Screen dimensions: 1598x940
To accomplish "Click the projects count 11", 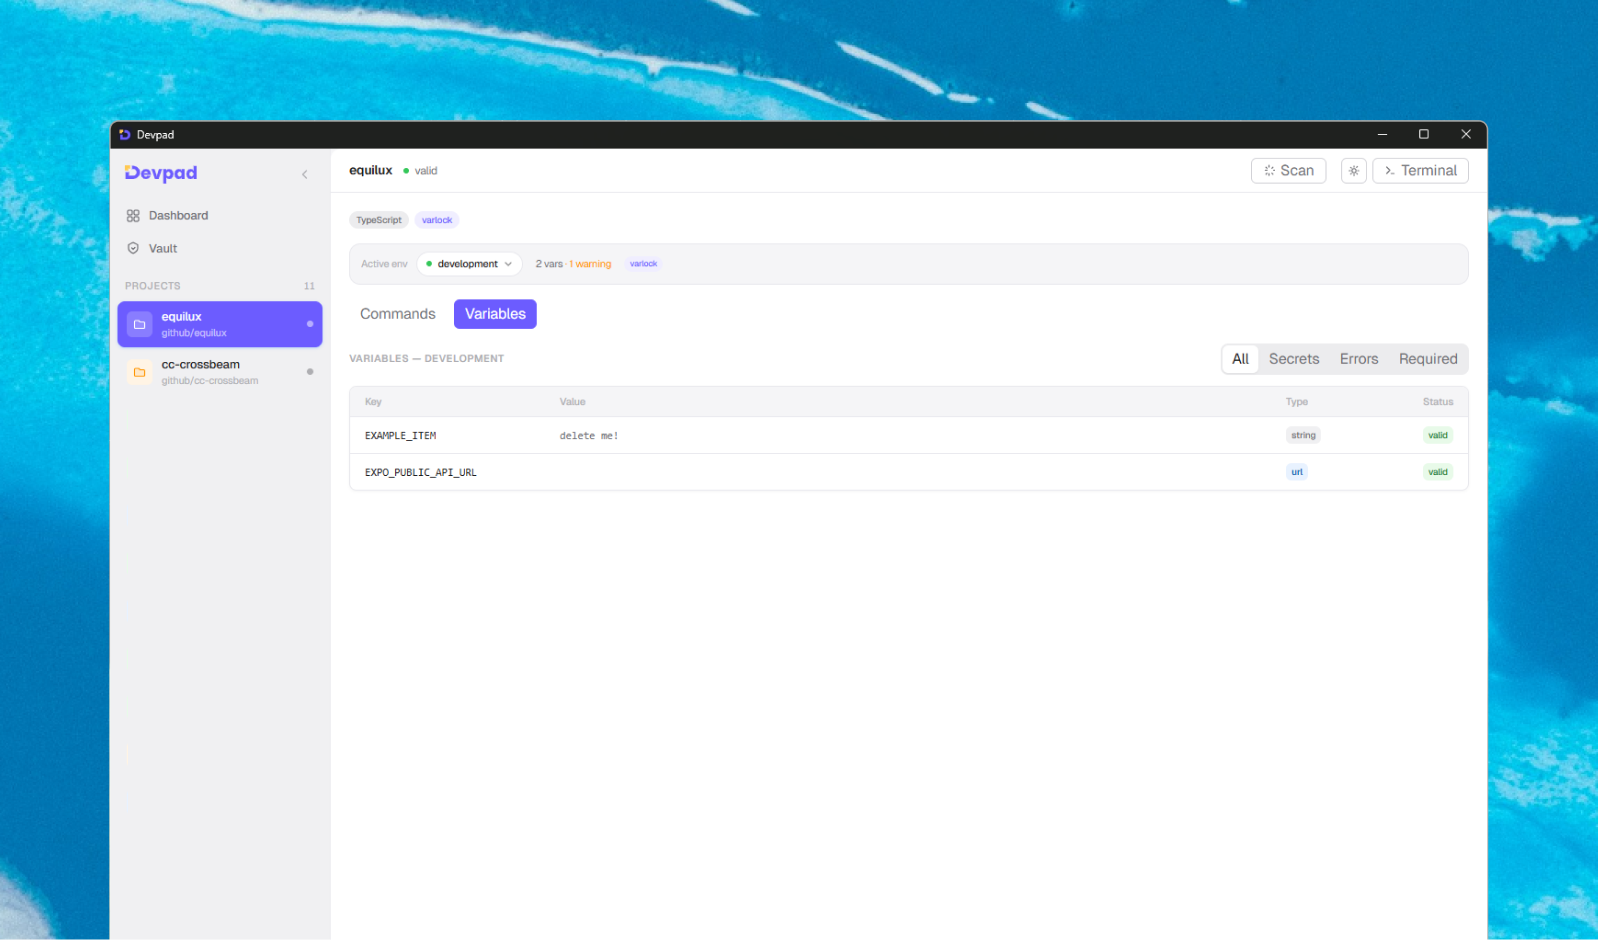I will coord(309,286).
